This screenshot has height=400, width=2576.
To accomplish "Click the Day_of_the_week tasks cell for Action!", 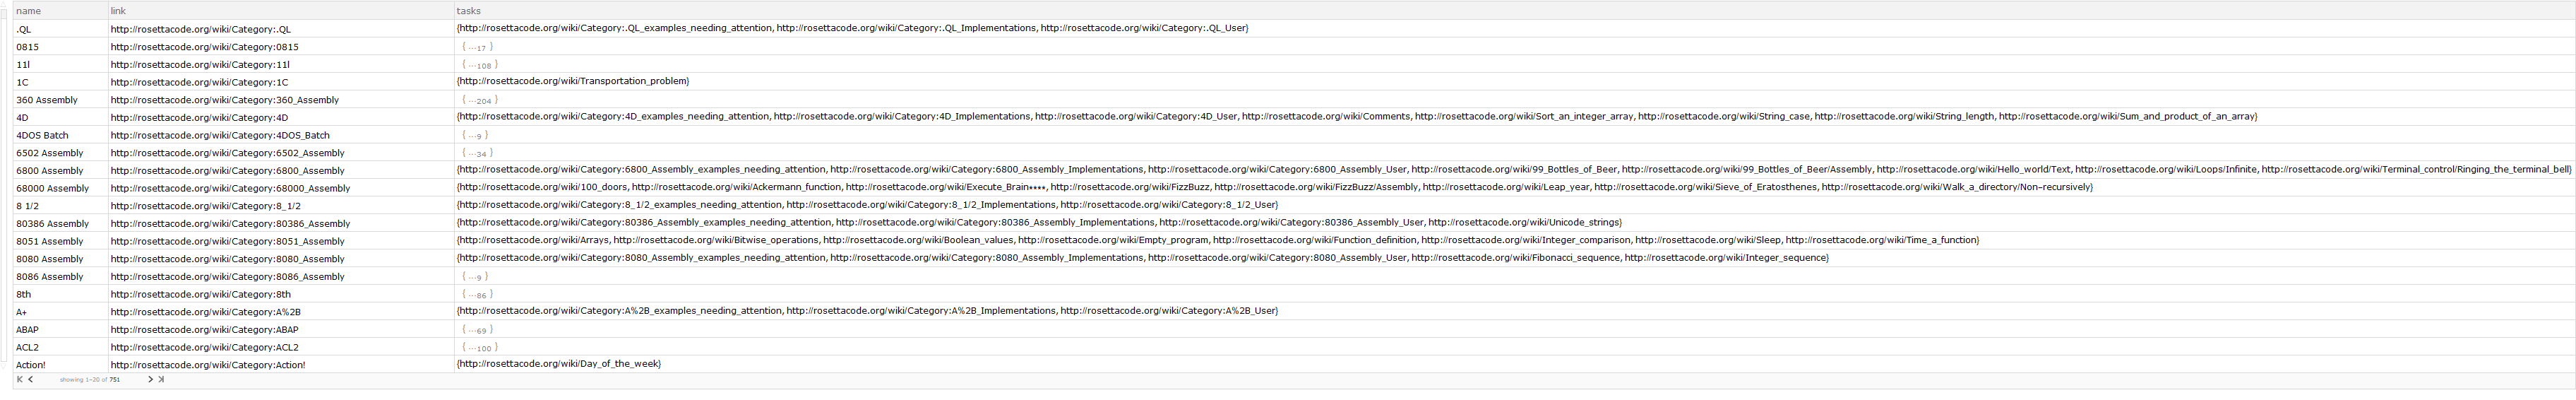I will [1514, 365].
